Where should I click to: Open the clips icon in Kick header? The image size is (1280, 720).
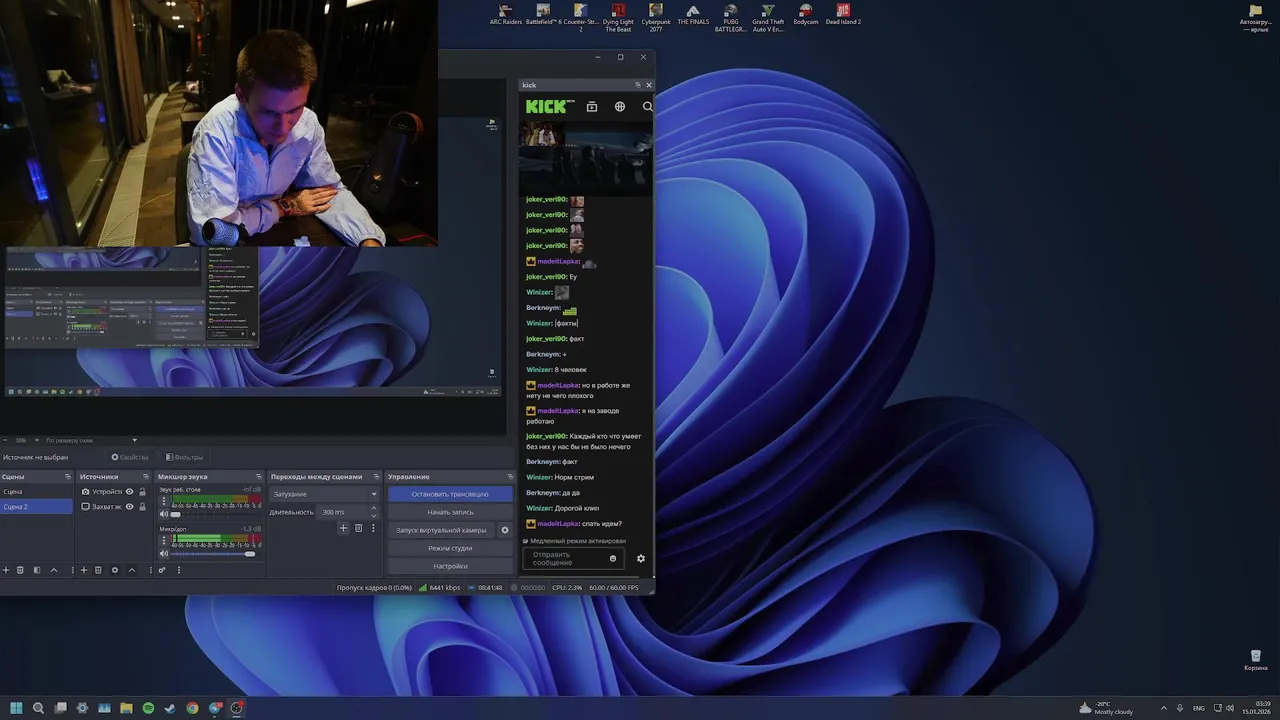(x=592, y=106)
